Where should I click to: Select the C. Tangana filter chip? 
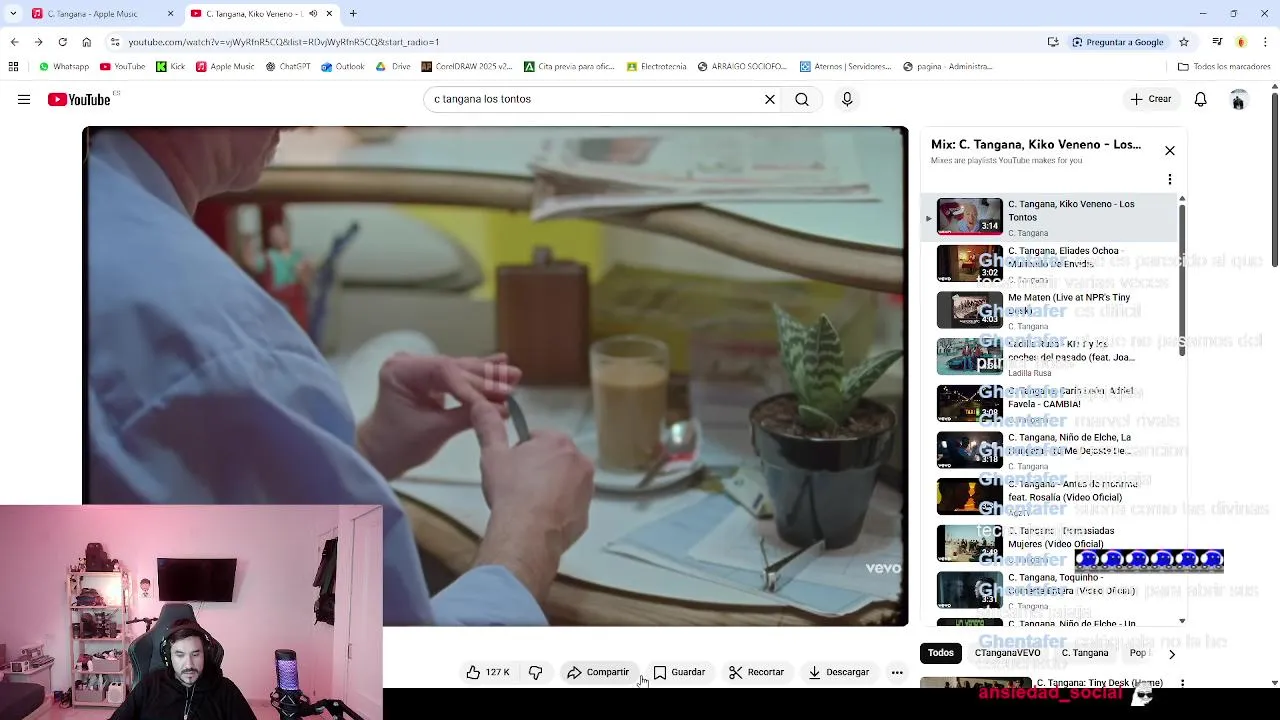(x=1085, y=653)
